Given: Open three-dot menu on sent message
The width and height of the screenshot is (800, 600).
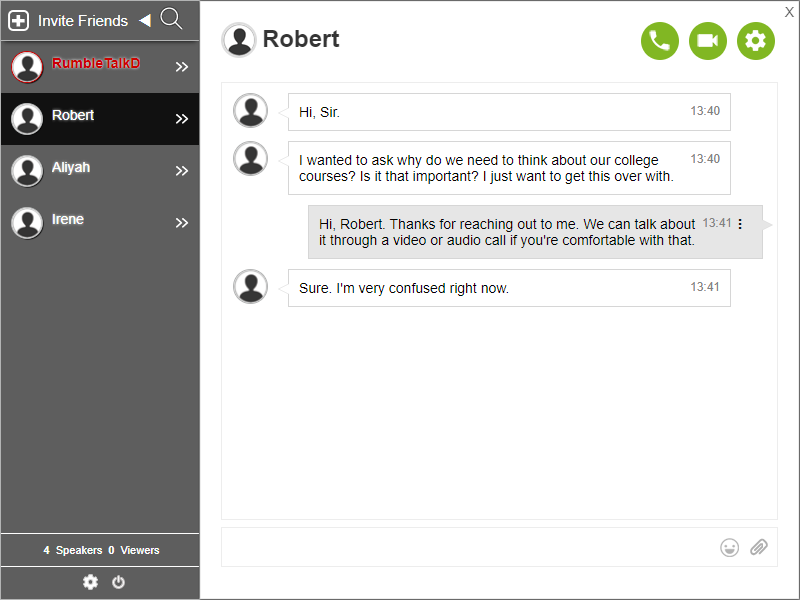Looking at the screenshot, I should [x=740, y=224].
